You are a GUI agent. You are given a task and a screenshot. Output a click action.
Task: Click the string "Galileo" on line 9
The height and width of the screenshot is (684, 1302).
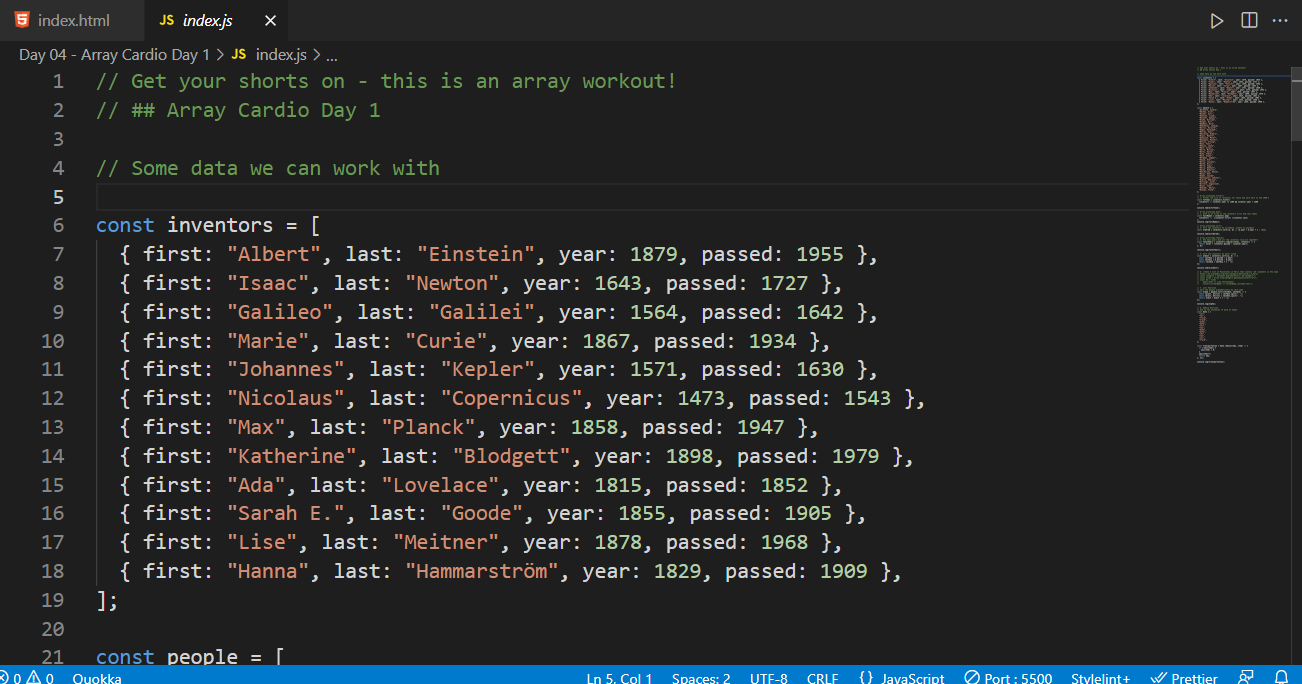280,312
